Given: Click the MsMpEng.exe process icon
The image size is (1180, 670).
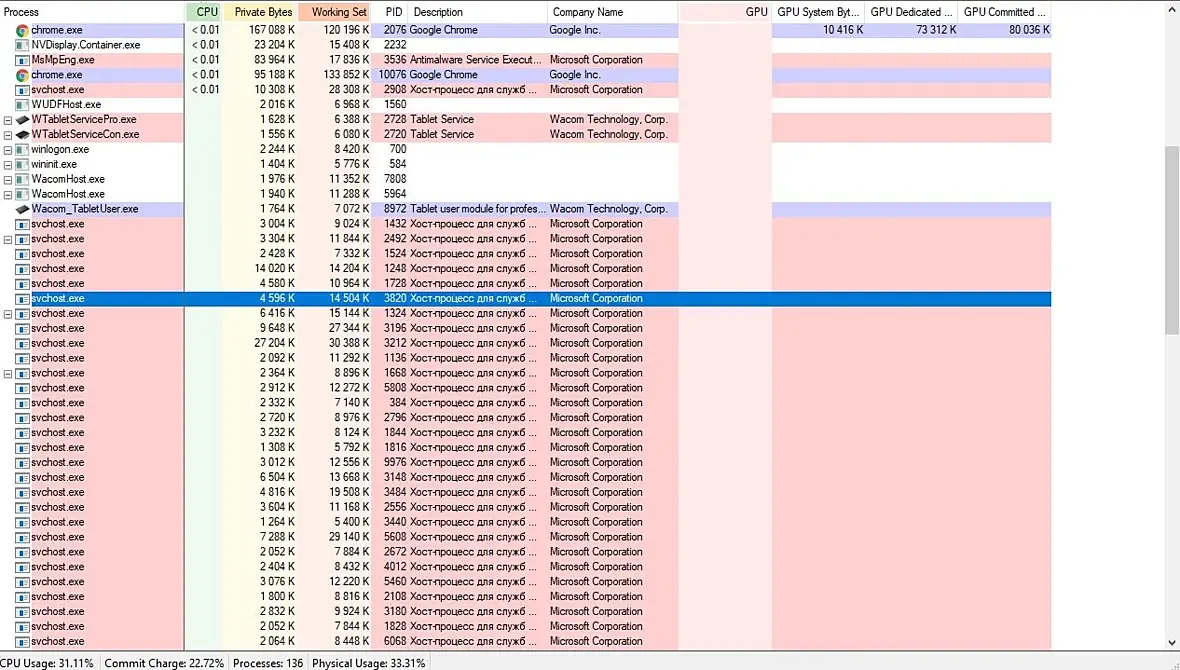Looking at the screenshot, I should [x=23, y=60].
